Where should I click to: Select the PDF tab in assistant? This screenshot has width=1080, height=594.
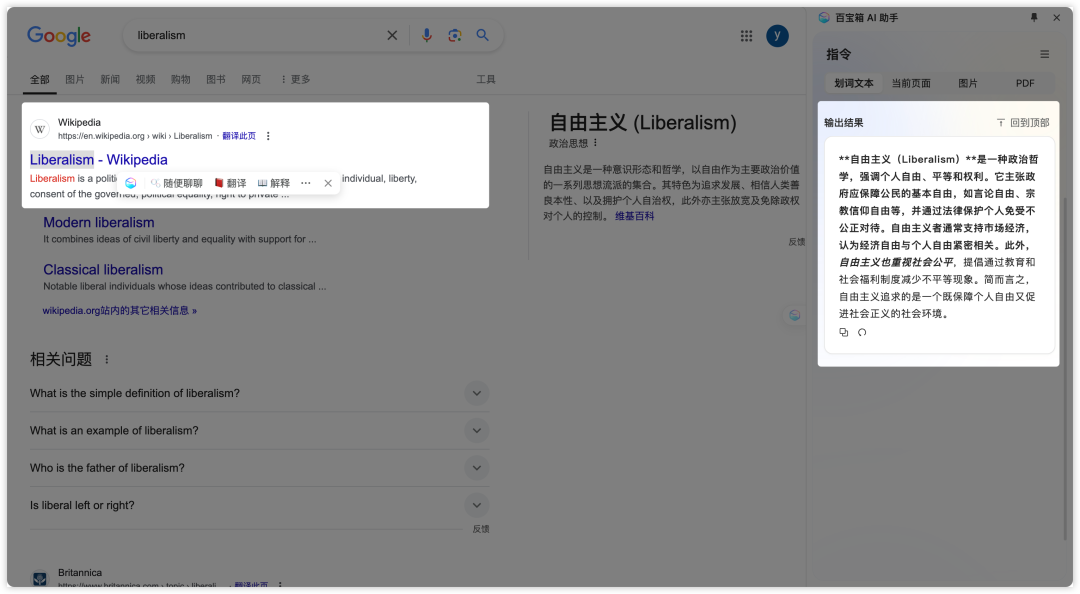click(x=1025, y=83)
